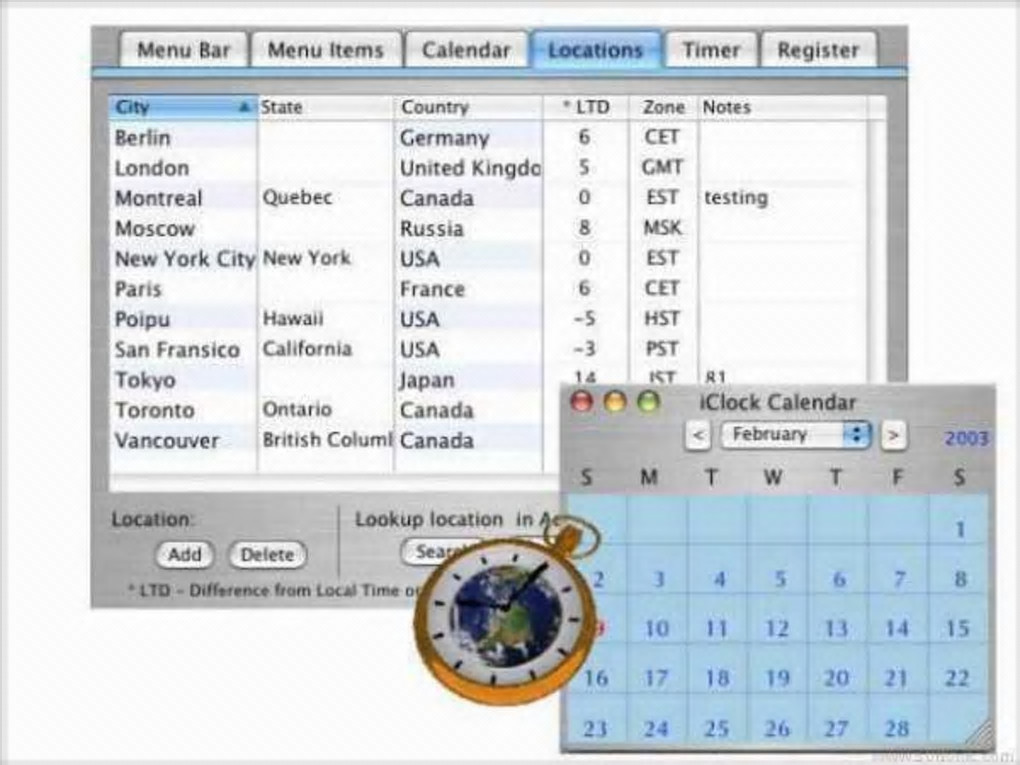Select the Calendar tab
Viewport: 1020px width, 765px height.
466,50
